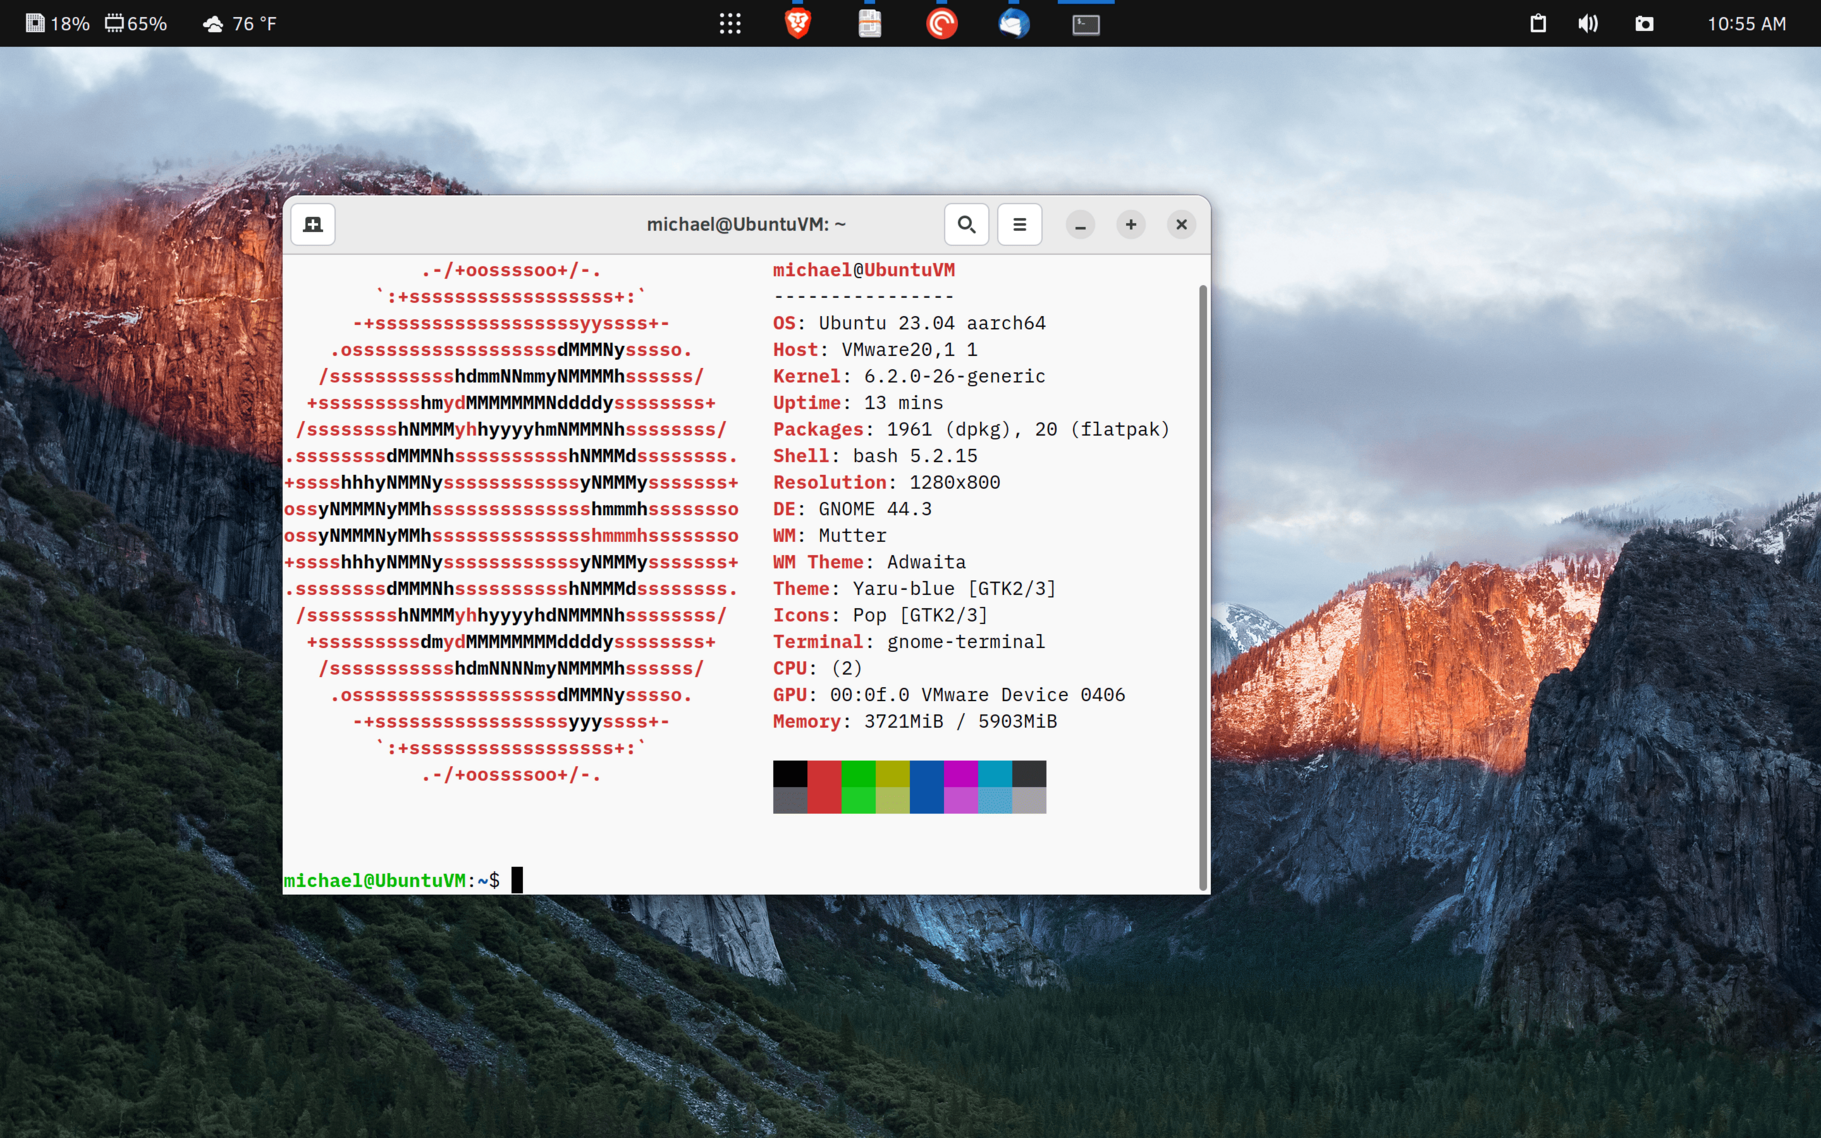
Task: Click the camera screenshot indicator
Action: (x=1644, y=24)
